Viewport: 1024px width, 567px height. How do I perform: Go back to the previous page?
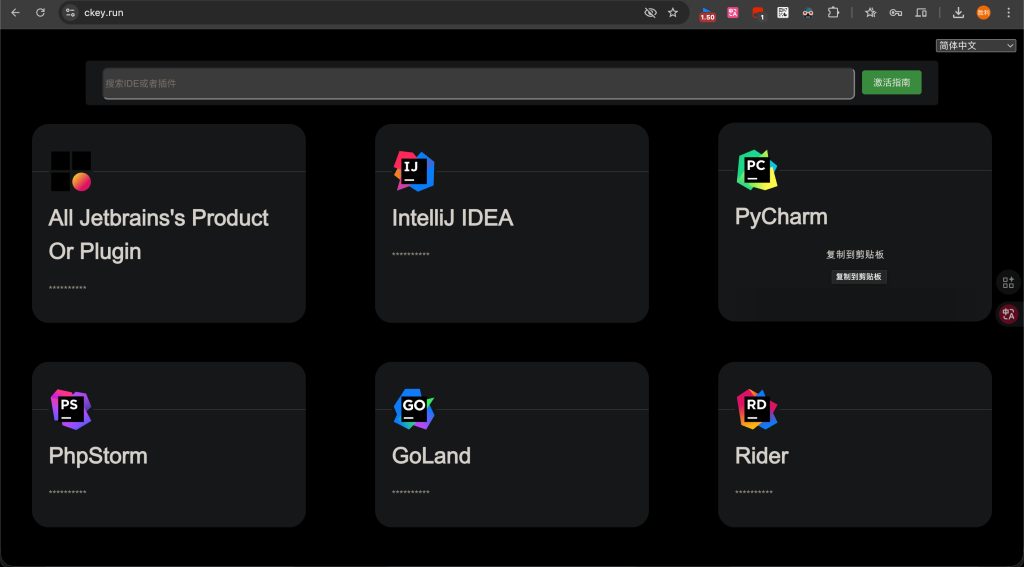click(x=15, y=12)
